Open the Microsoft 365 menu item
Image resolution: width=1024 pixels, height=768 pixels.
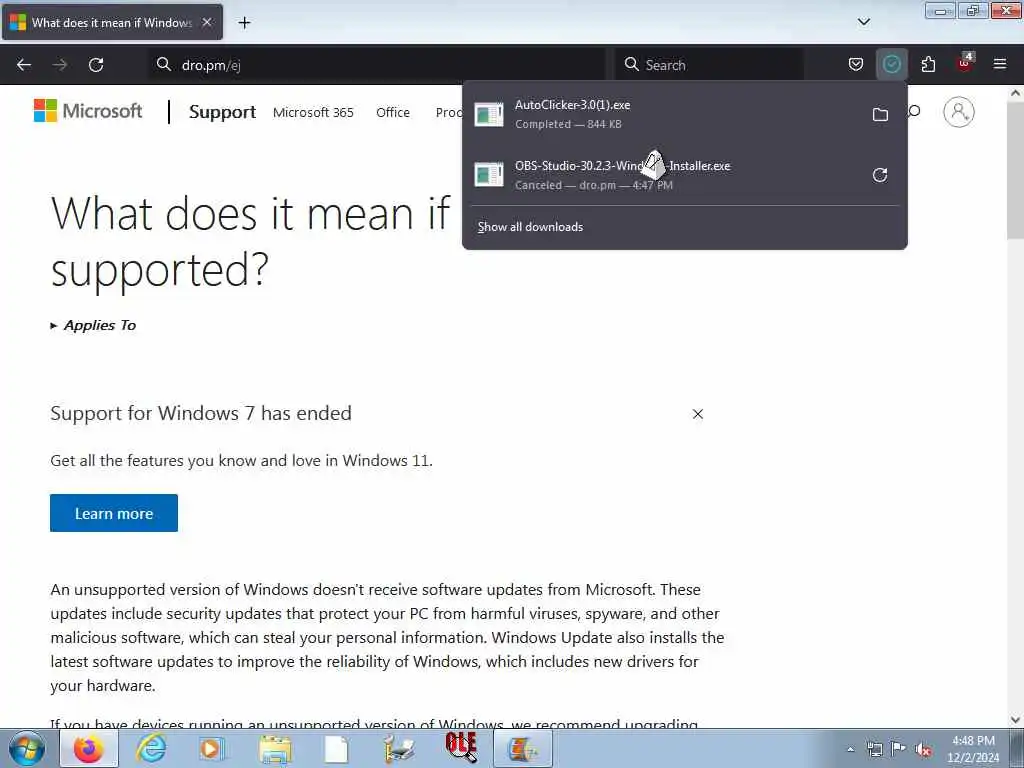(313, 112)
